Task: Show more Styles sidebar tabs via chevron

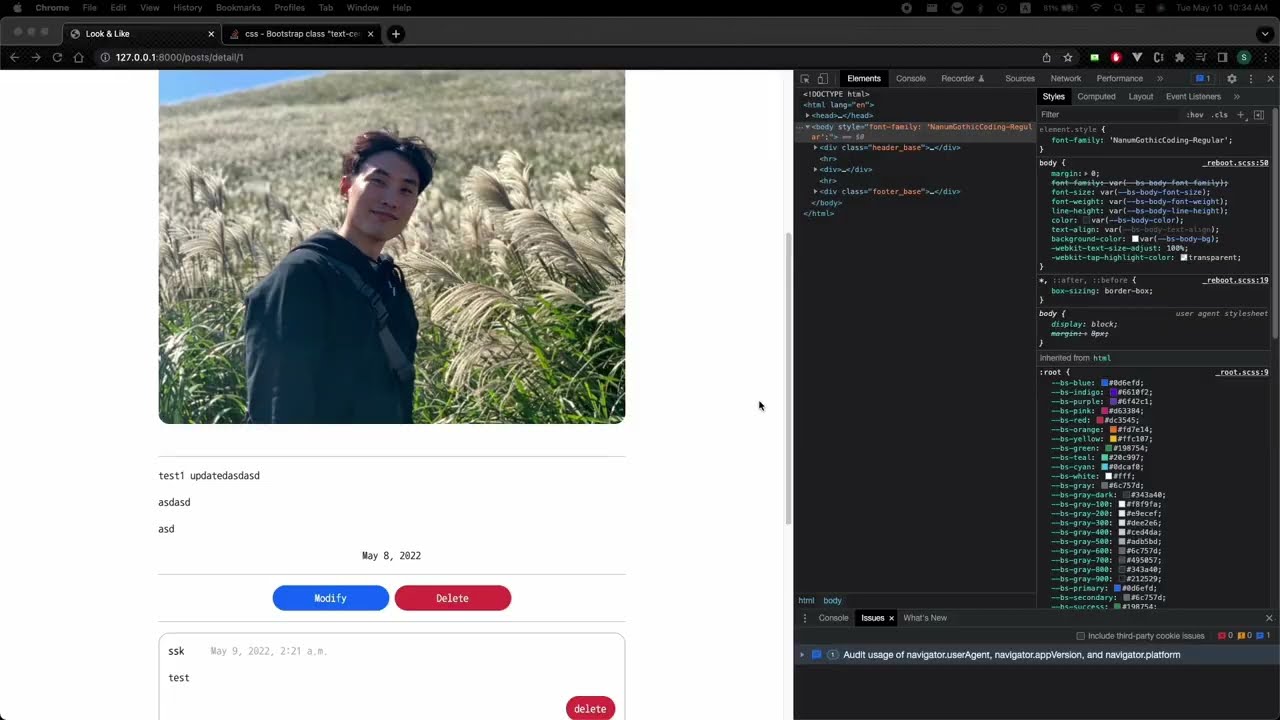Action: tap(1237, 97)
